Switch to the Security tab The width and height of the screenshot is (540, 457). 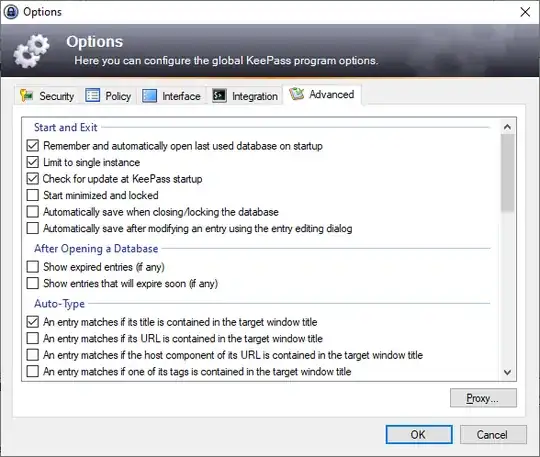47,96
